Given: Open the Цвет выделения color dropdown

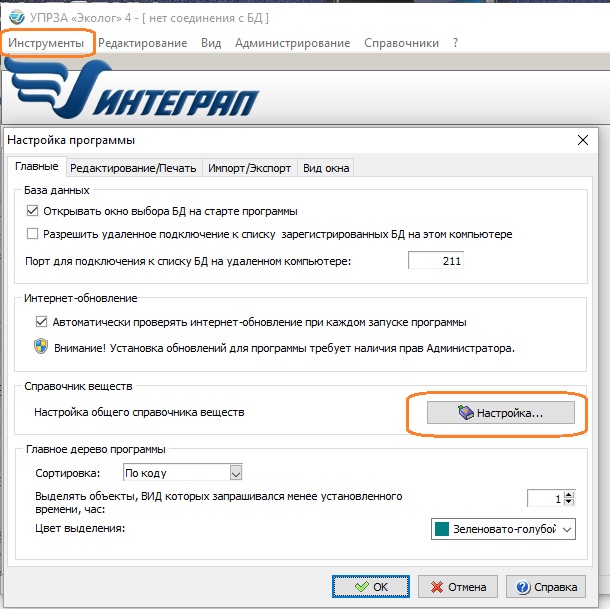Looking at the screenshot, I should pos(568,528).
